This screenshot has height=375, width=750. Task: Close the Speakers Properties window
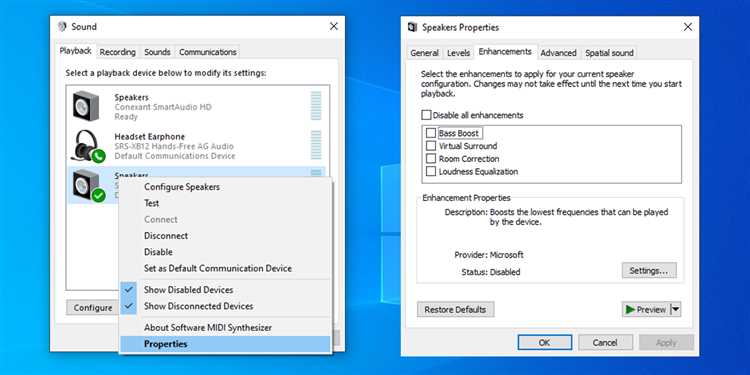pyautogui.click(x=688, y=27)
